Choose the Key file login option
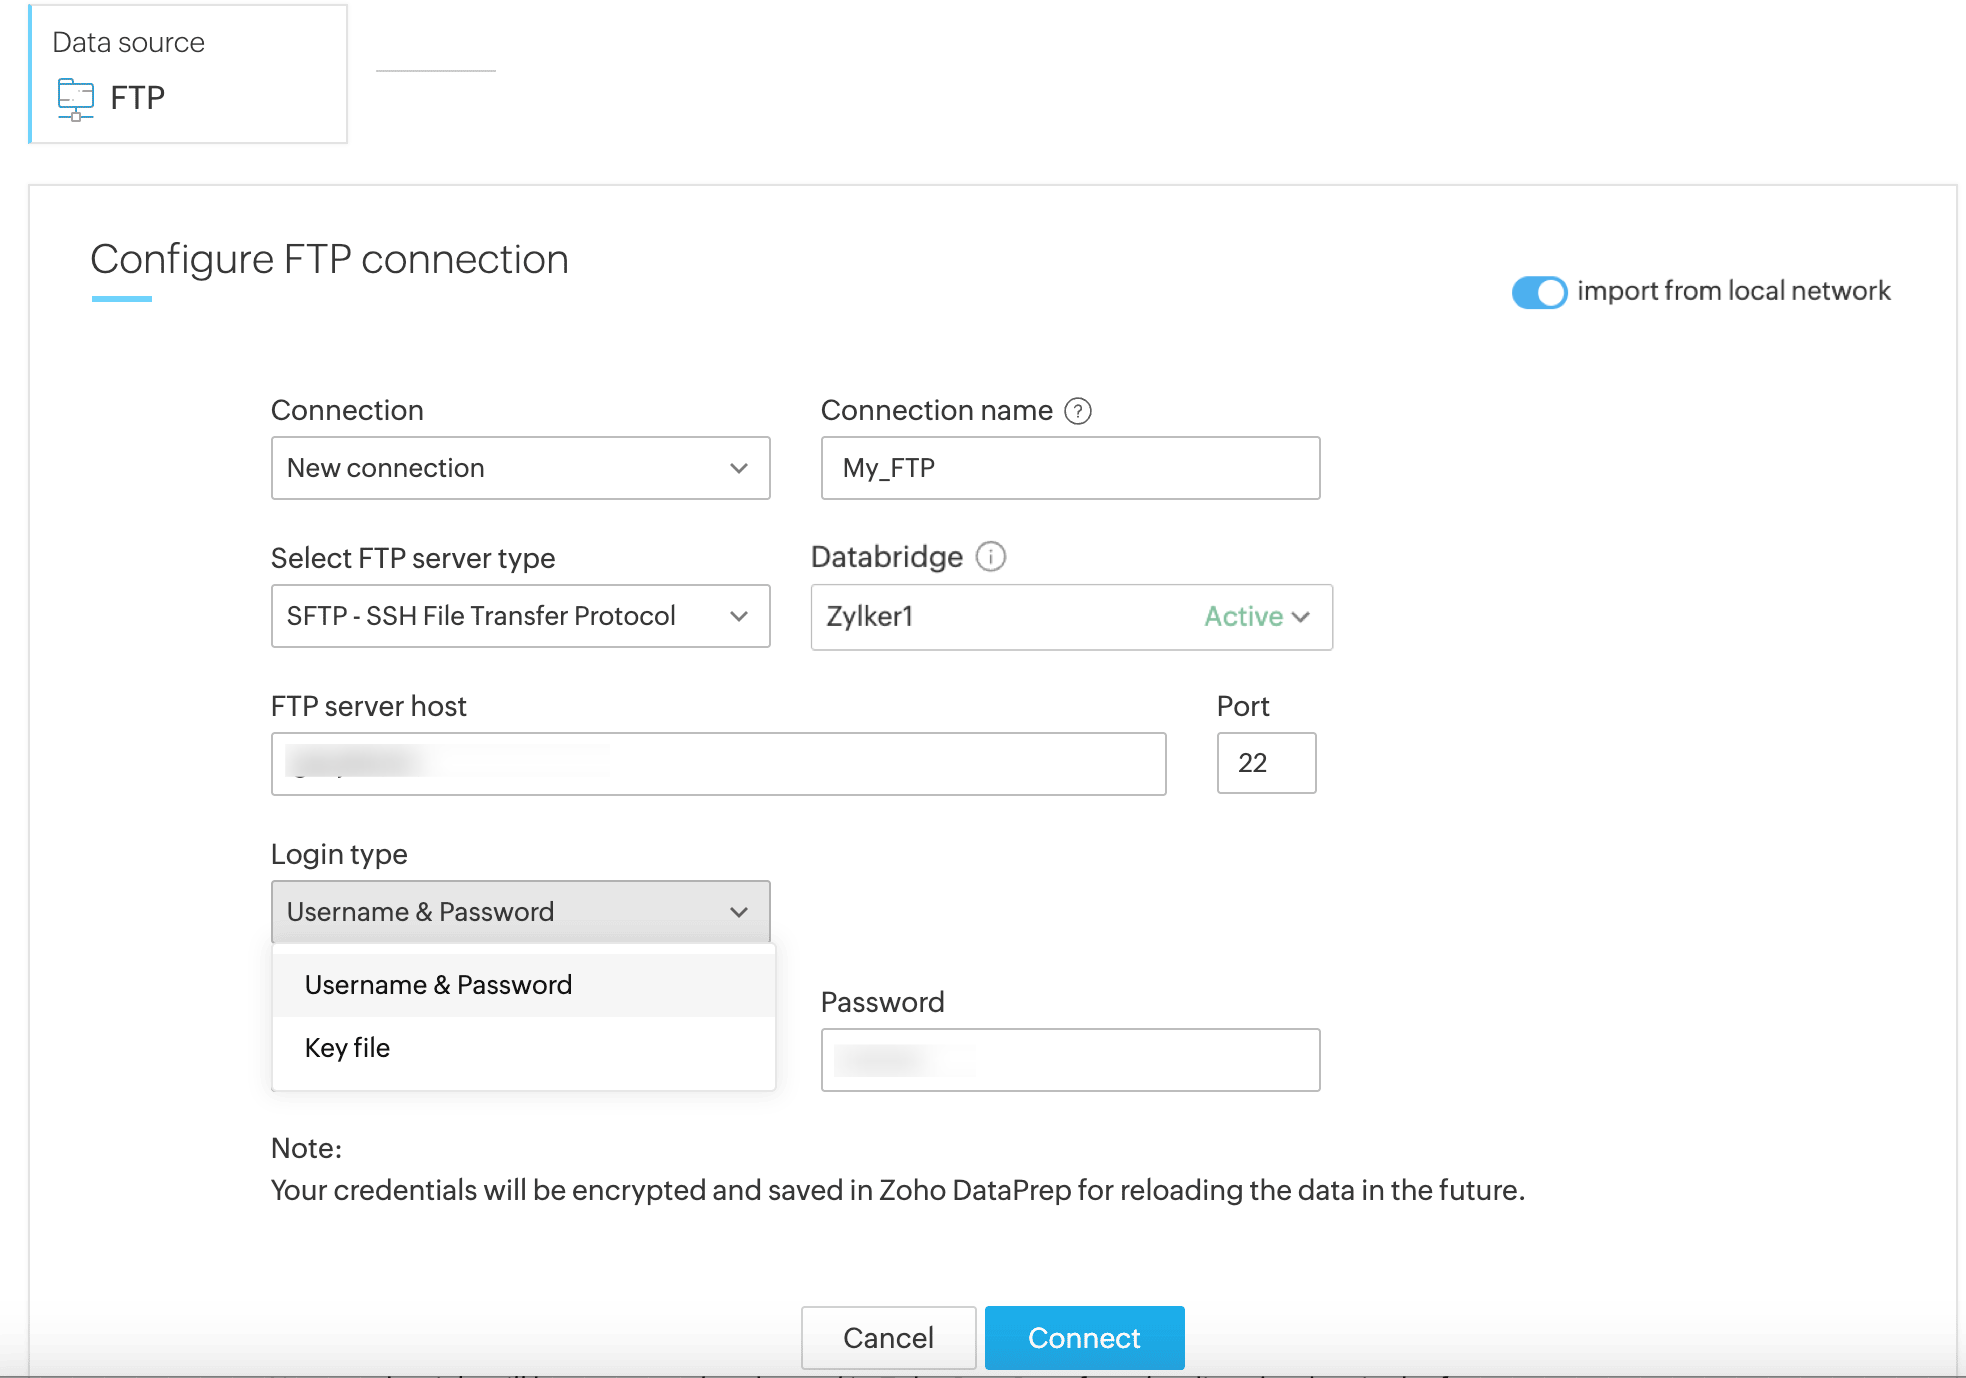Screen dimensions: 1966x1378 click(348, 1048)
